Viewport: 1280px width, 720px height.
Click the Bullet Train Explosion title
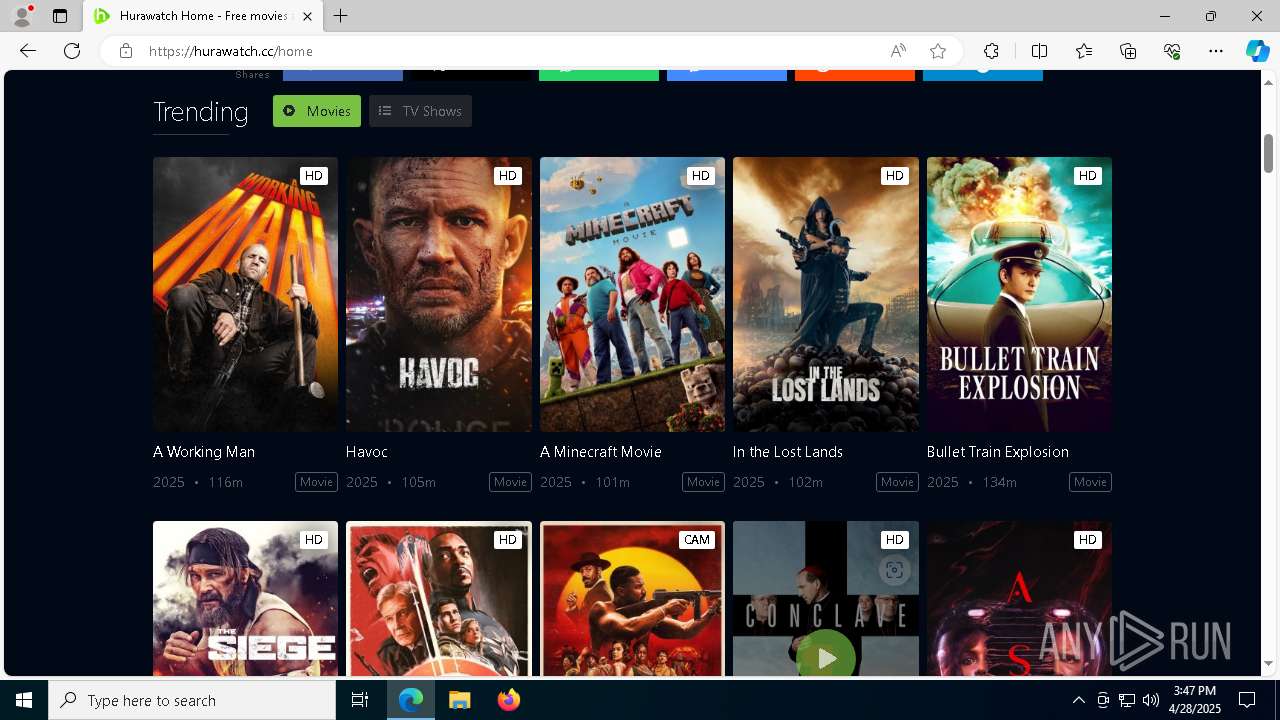point(998,452)
